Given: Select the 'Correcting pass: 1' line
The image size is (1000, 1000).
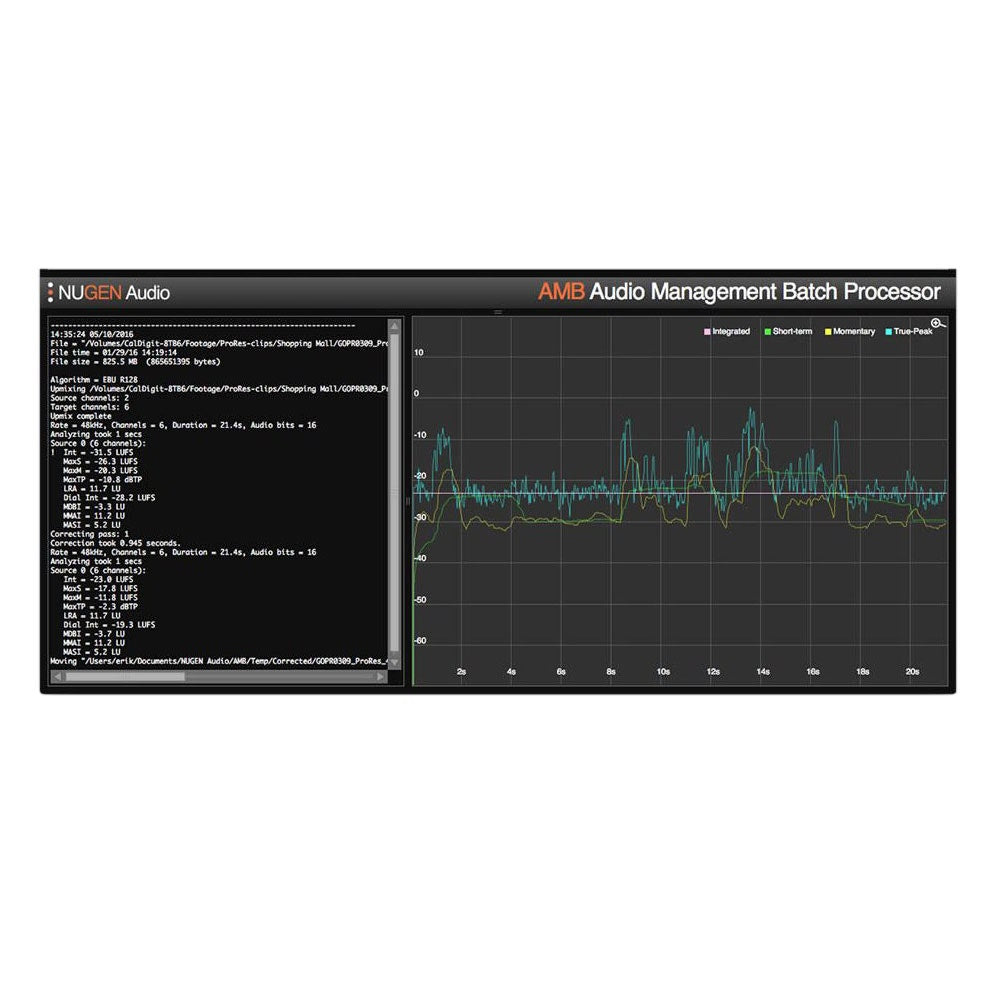Looking at the screenshot, I should (89, 534).
